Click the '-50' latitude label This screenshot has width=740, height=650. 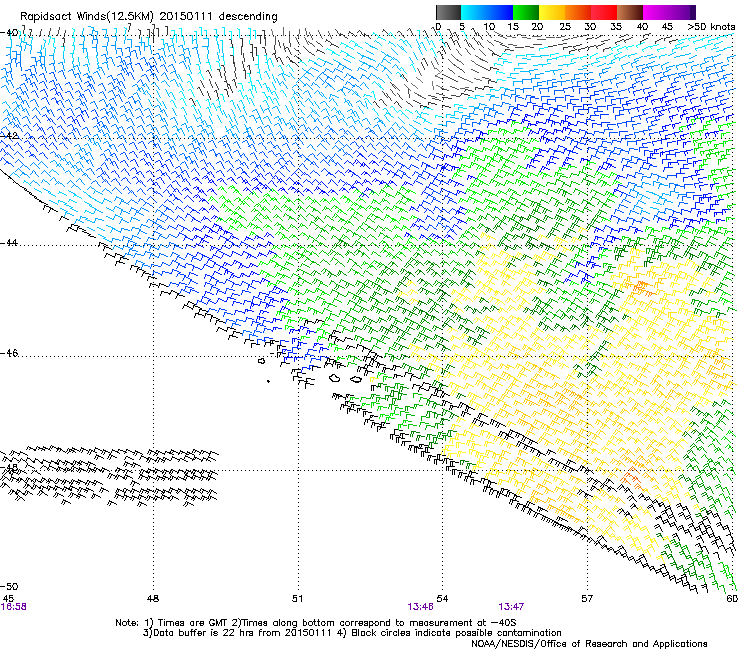[9, 587]
